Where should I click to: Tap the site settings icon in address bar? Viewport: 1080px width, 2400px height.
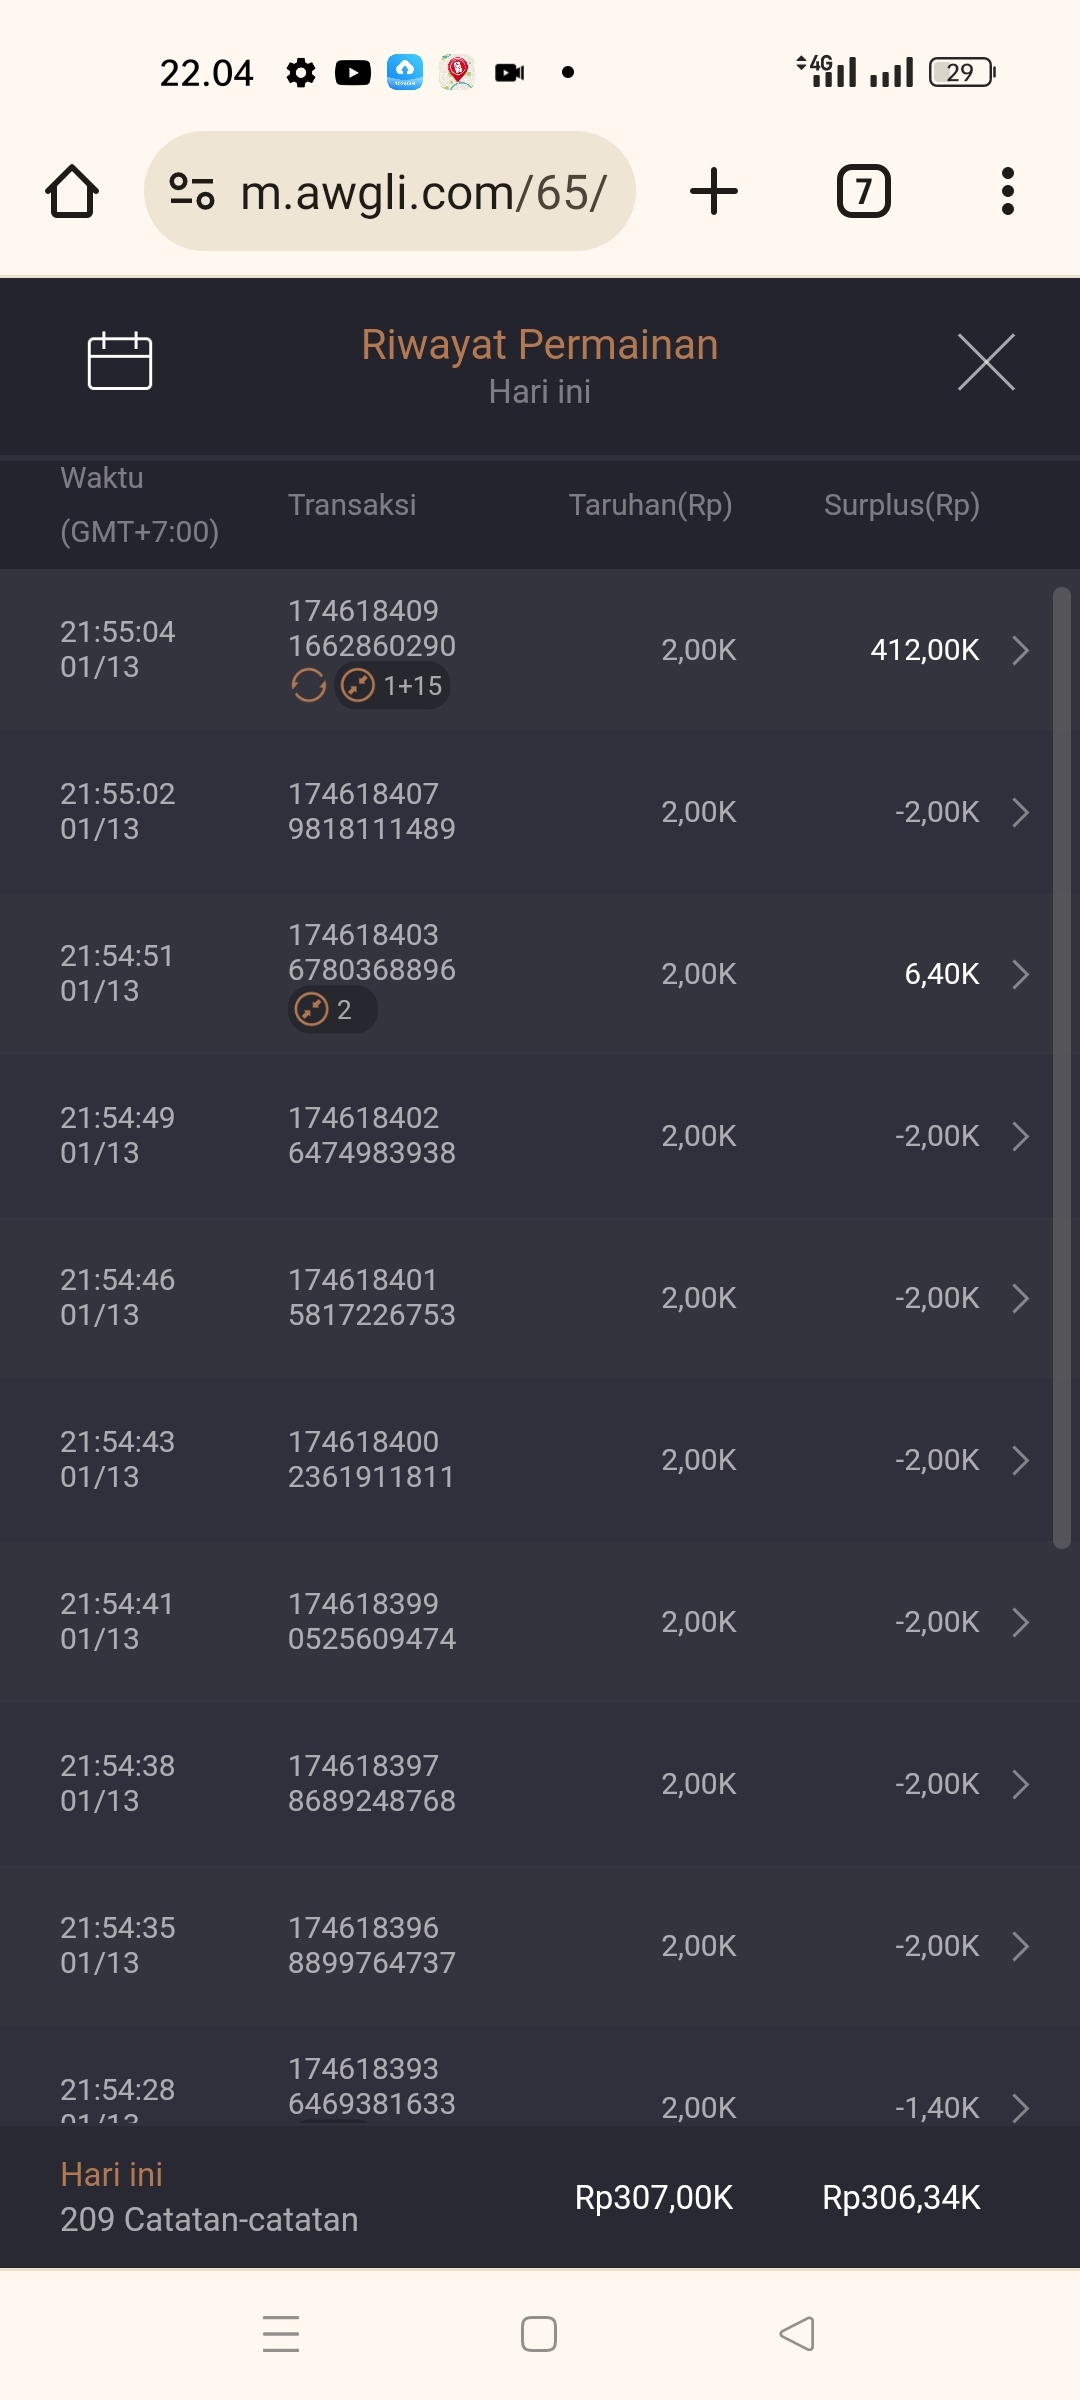(192, 191)
